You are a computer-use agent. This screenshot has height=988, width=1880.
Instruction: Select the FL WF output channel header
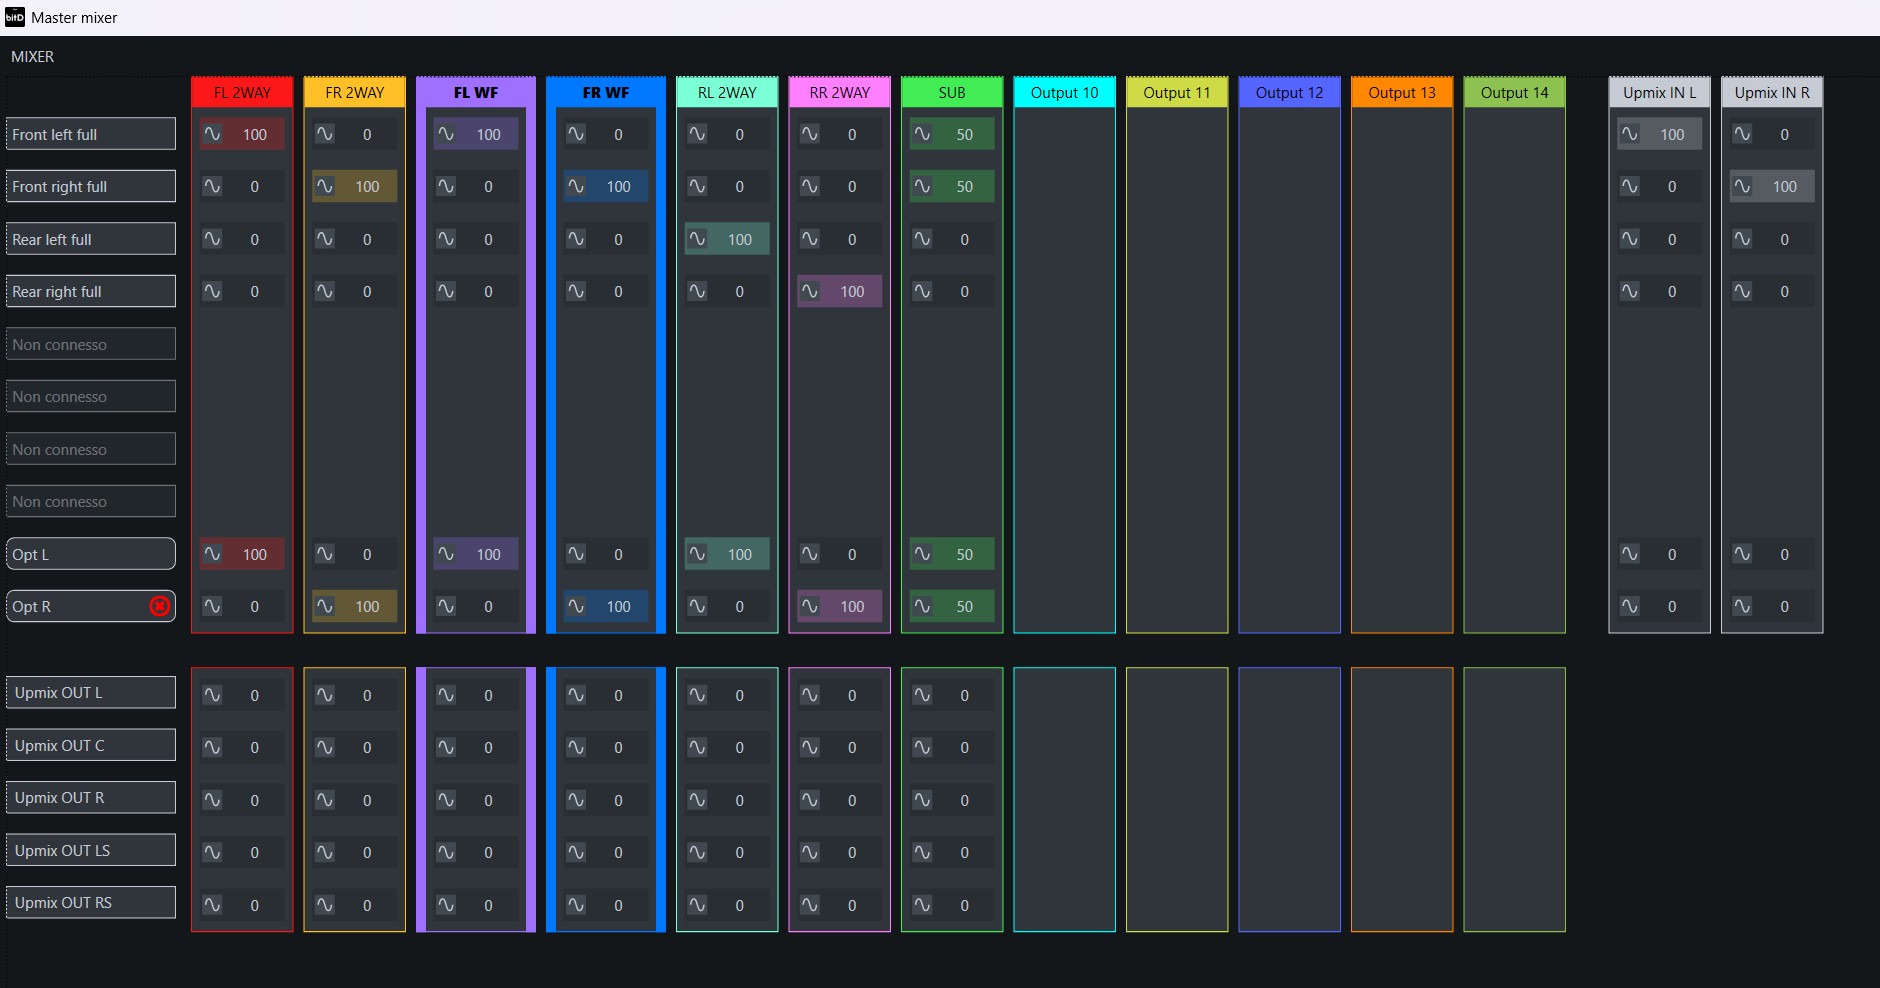[476, 92]
